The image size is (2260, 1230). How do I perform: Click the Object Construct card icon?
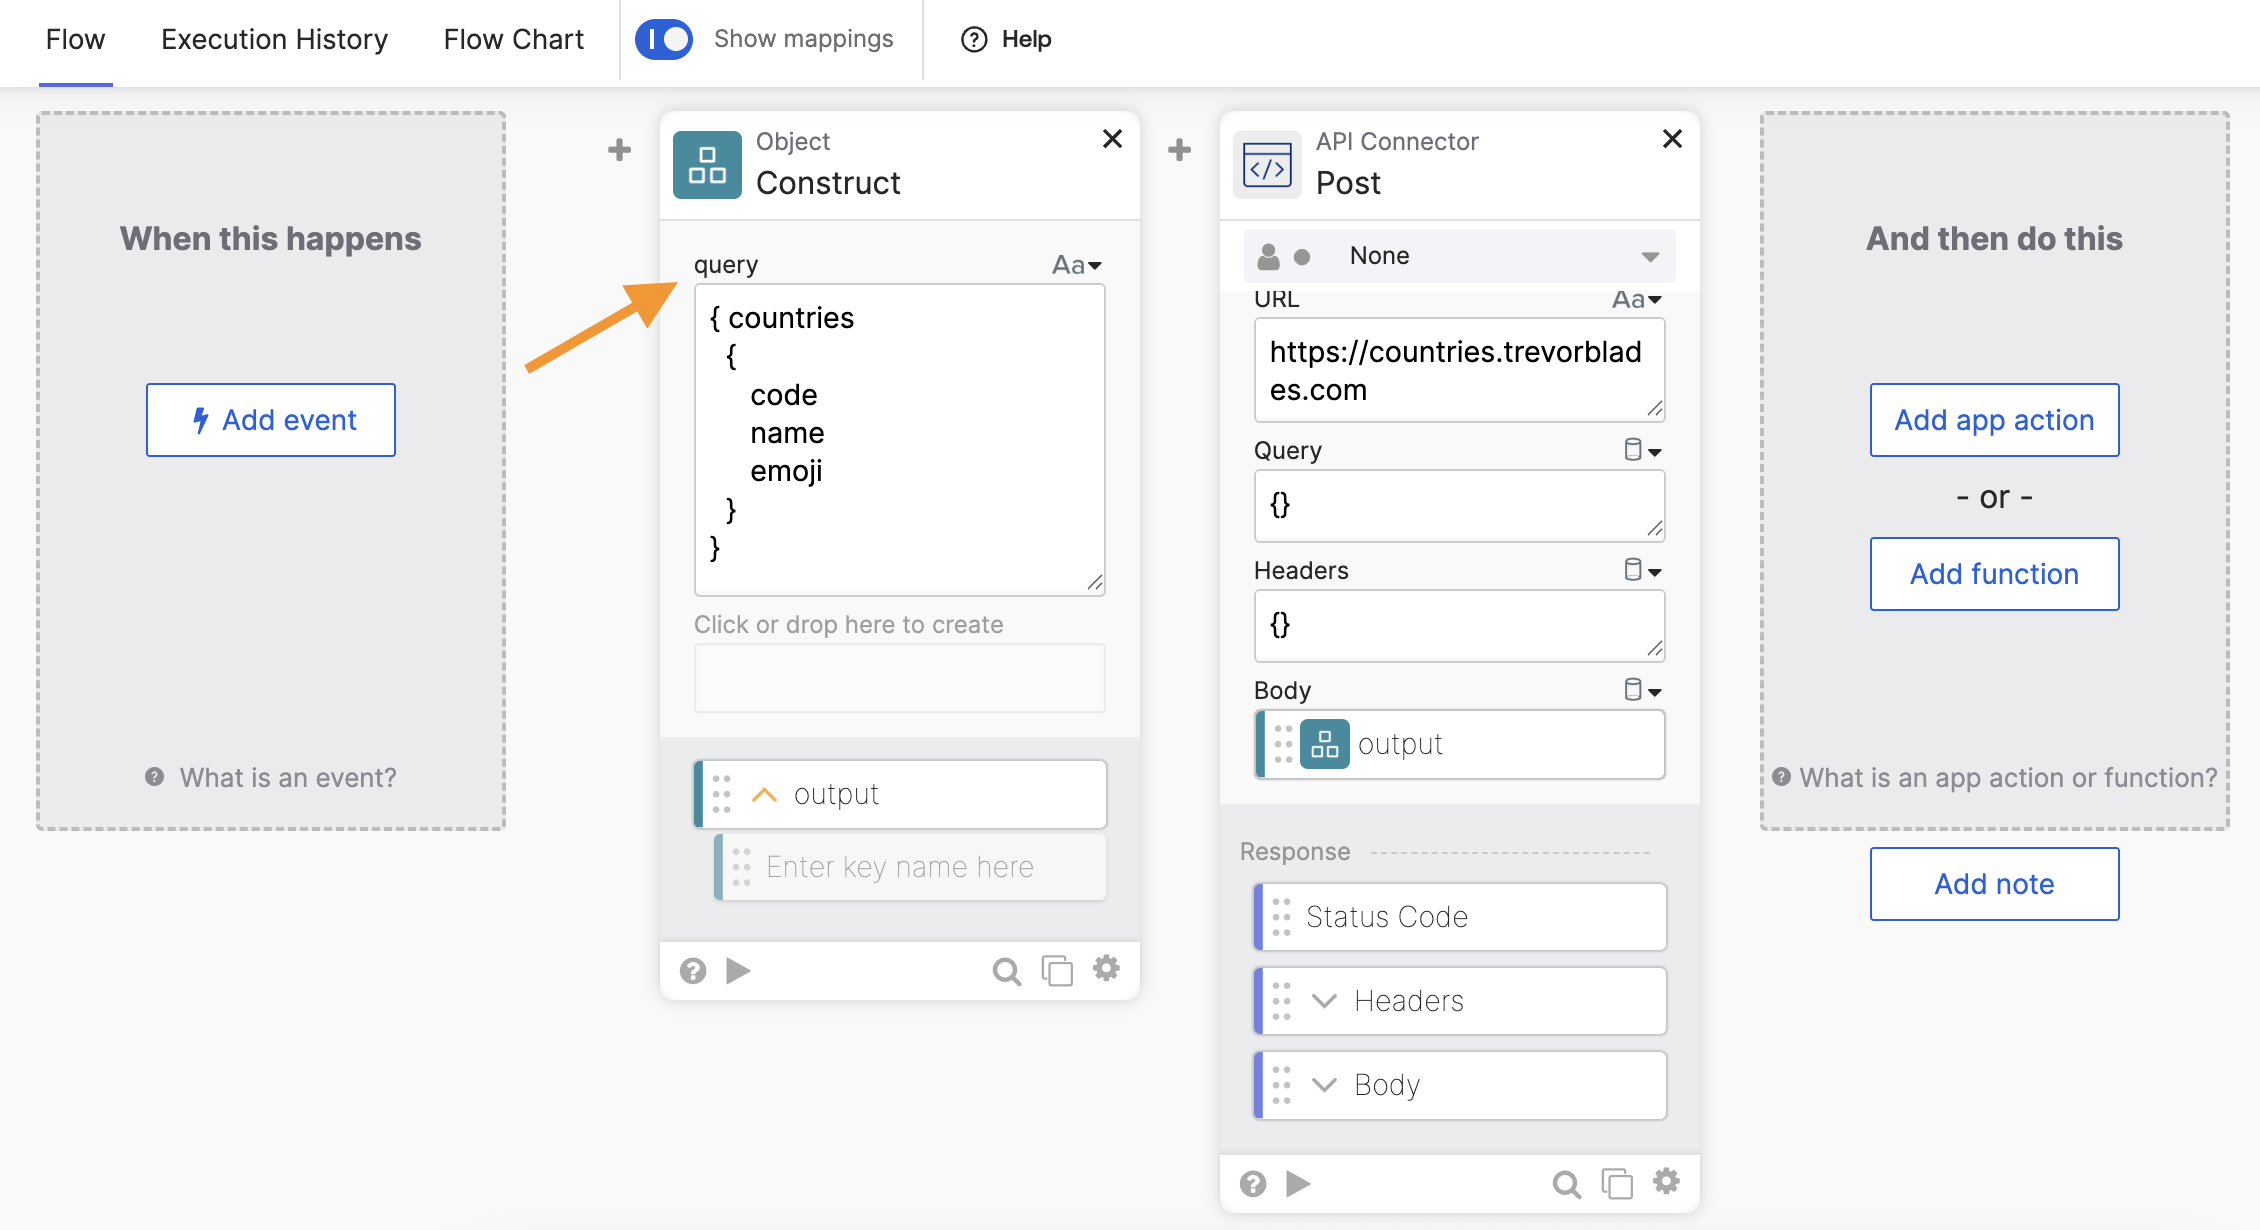tap(707, 165)
